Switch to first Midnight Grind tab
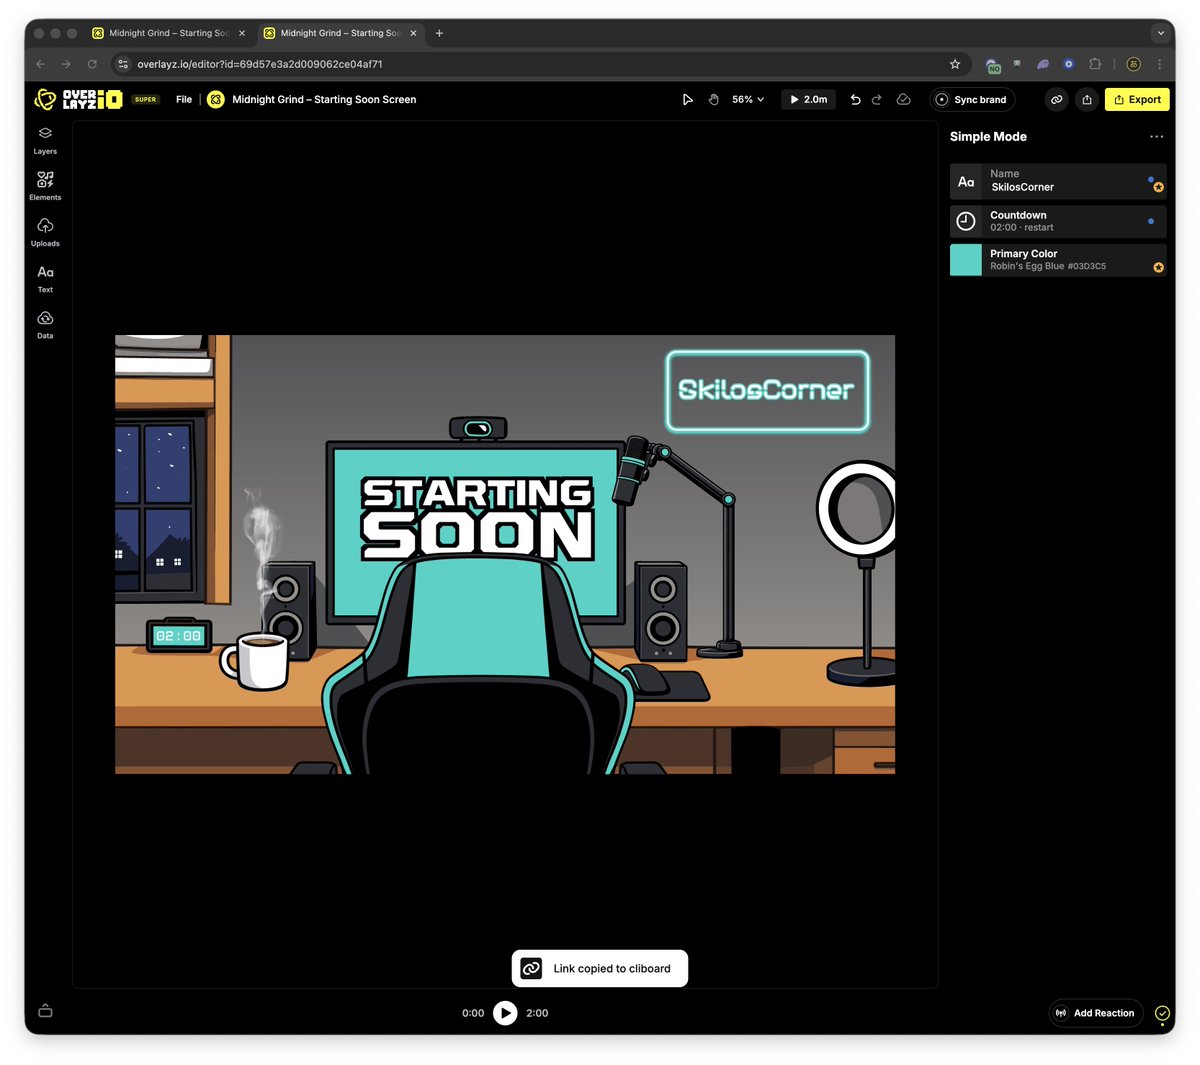 (169, 33)
